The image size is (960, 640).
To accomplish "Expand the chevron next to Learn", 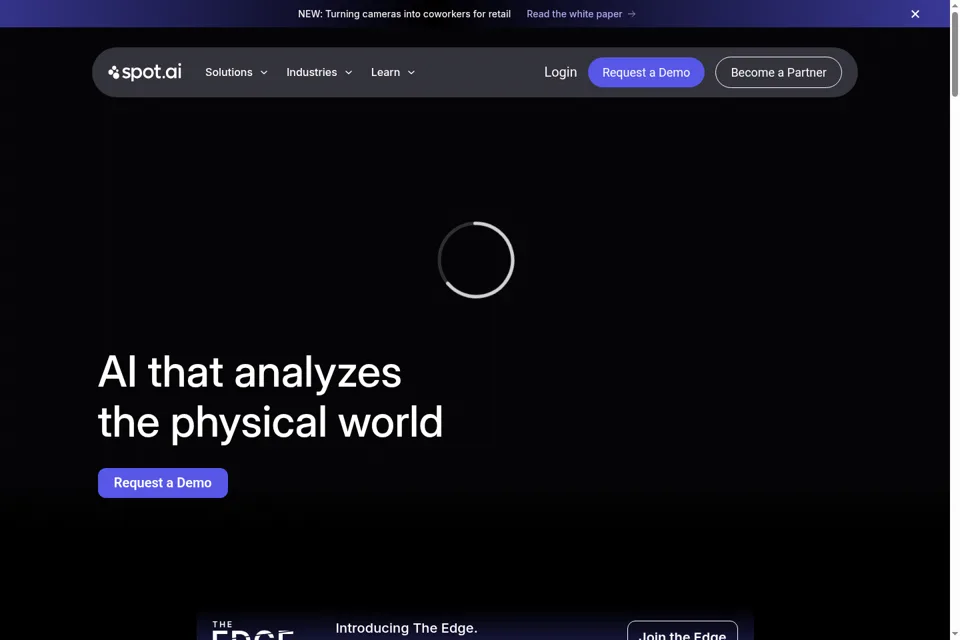I will 411,72.
